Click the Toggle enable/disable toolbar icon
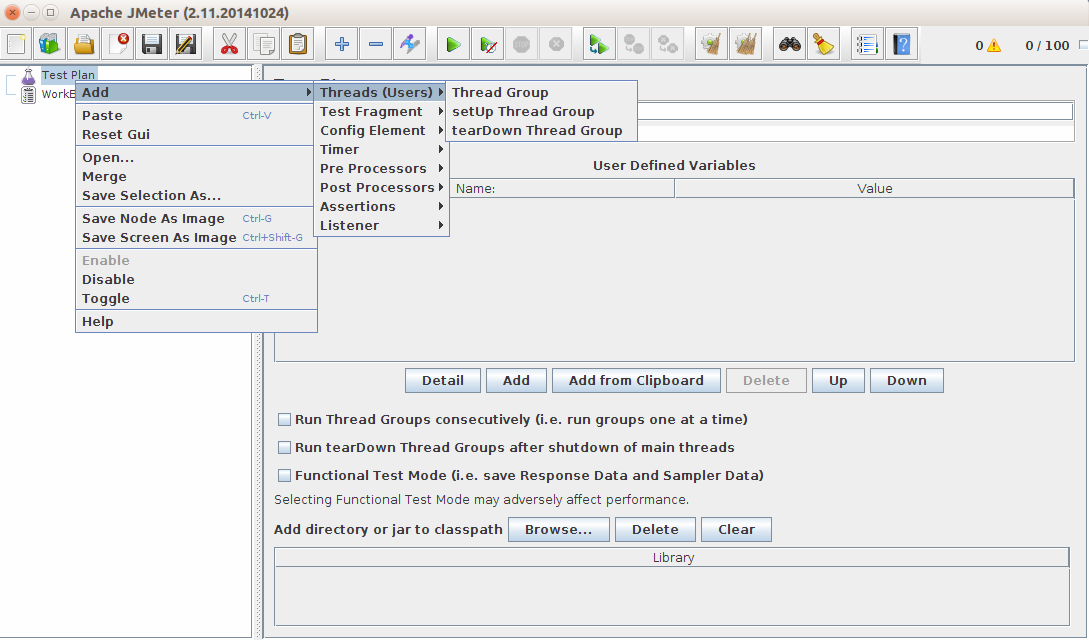 point(410,44)
